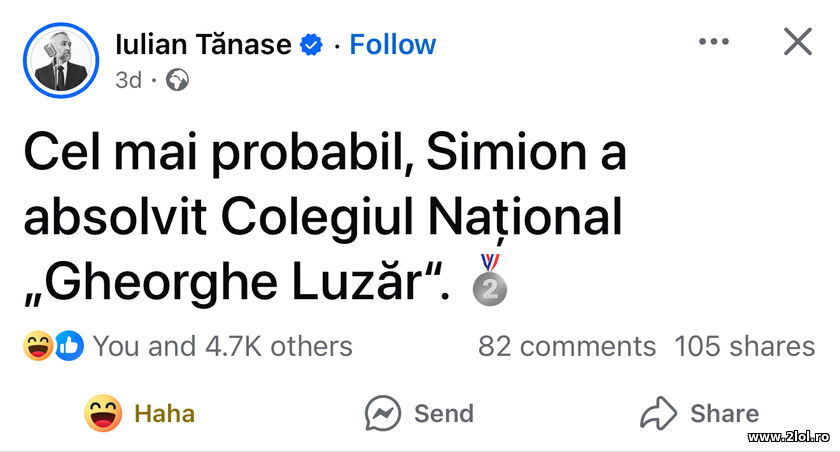The image size is (840, 452).
Task: Open Iulian Tănase's profile name link
Action: (204, 45)
